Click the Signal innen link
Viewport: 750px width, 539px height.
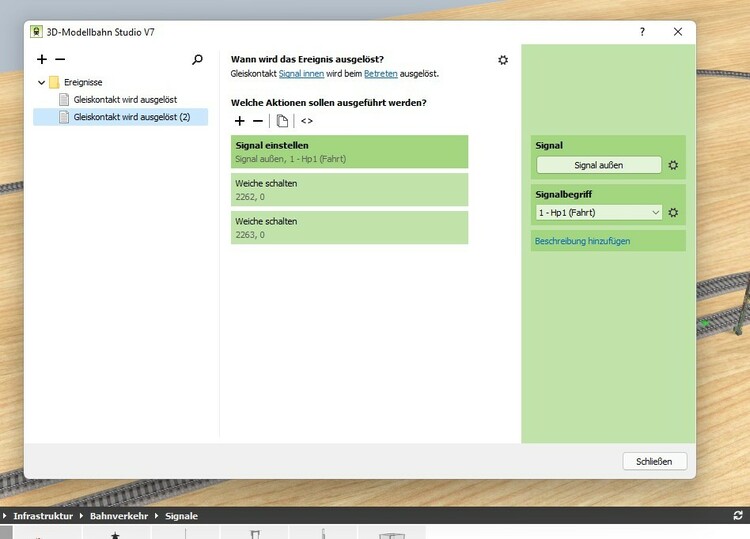coord(301,74)
